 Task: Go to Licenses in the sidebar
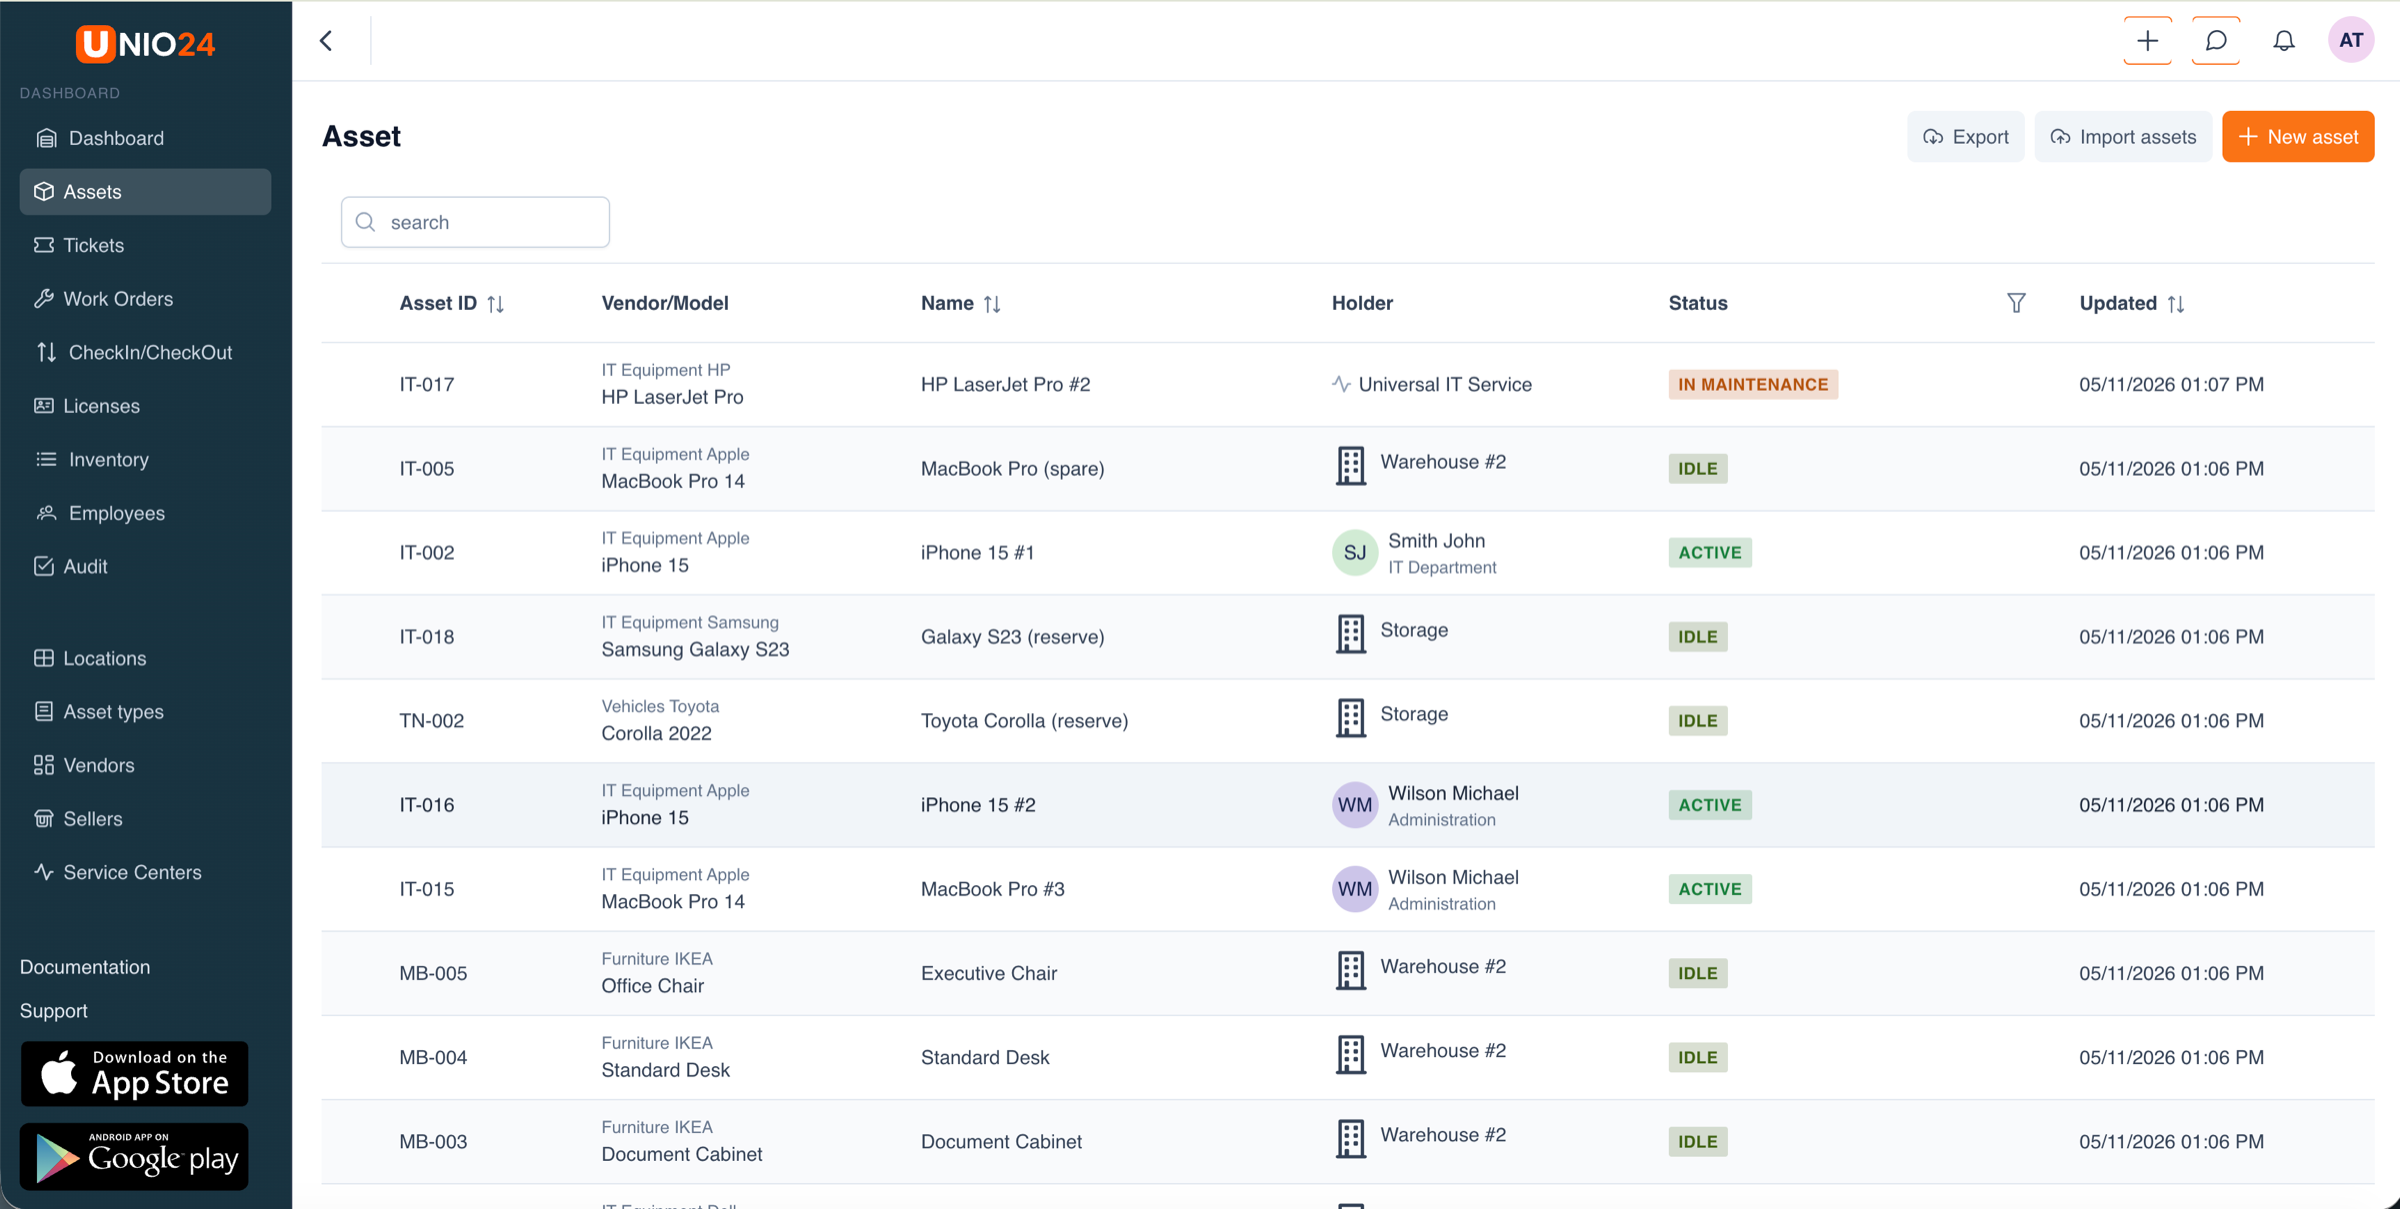click(145, 406)
